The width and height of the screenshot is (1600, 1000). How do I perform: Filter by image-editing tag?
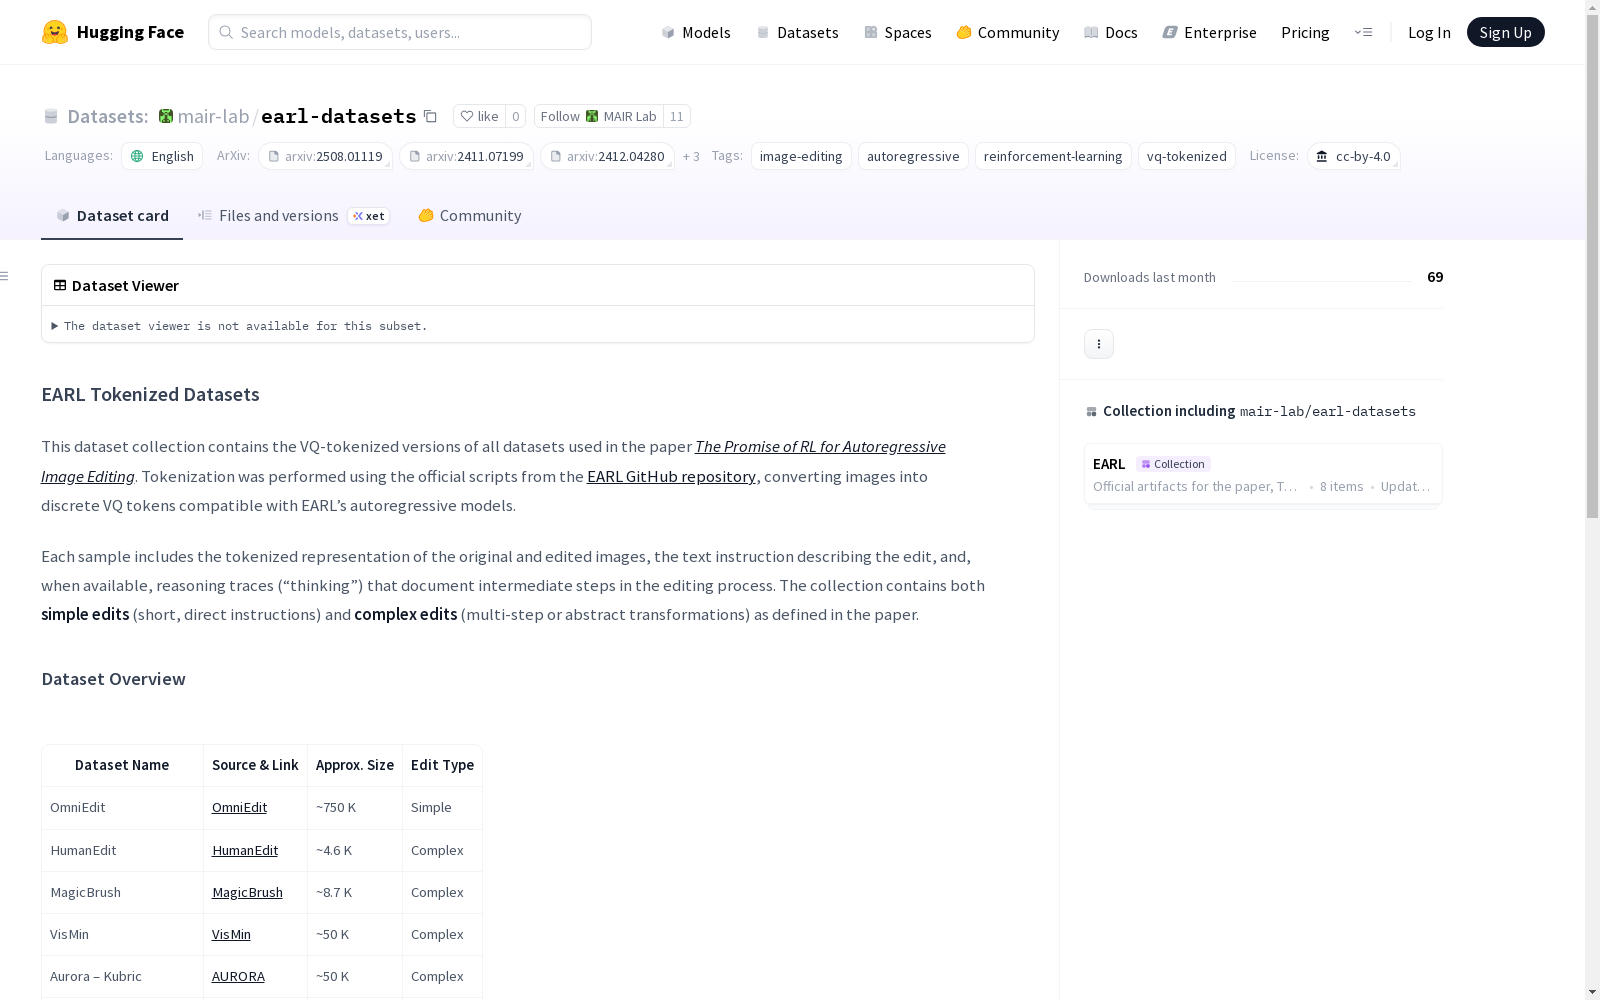tap(801, 156)
